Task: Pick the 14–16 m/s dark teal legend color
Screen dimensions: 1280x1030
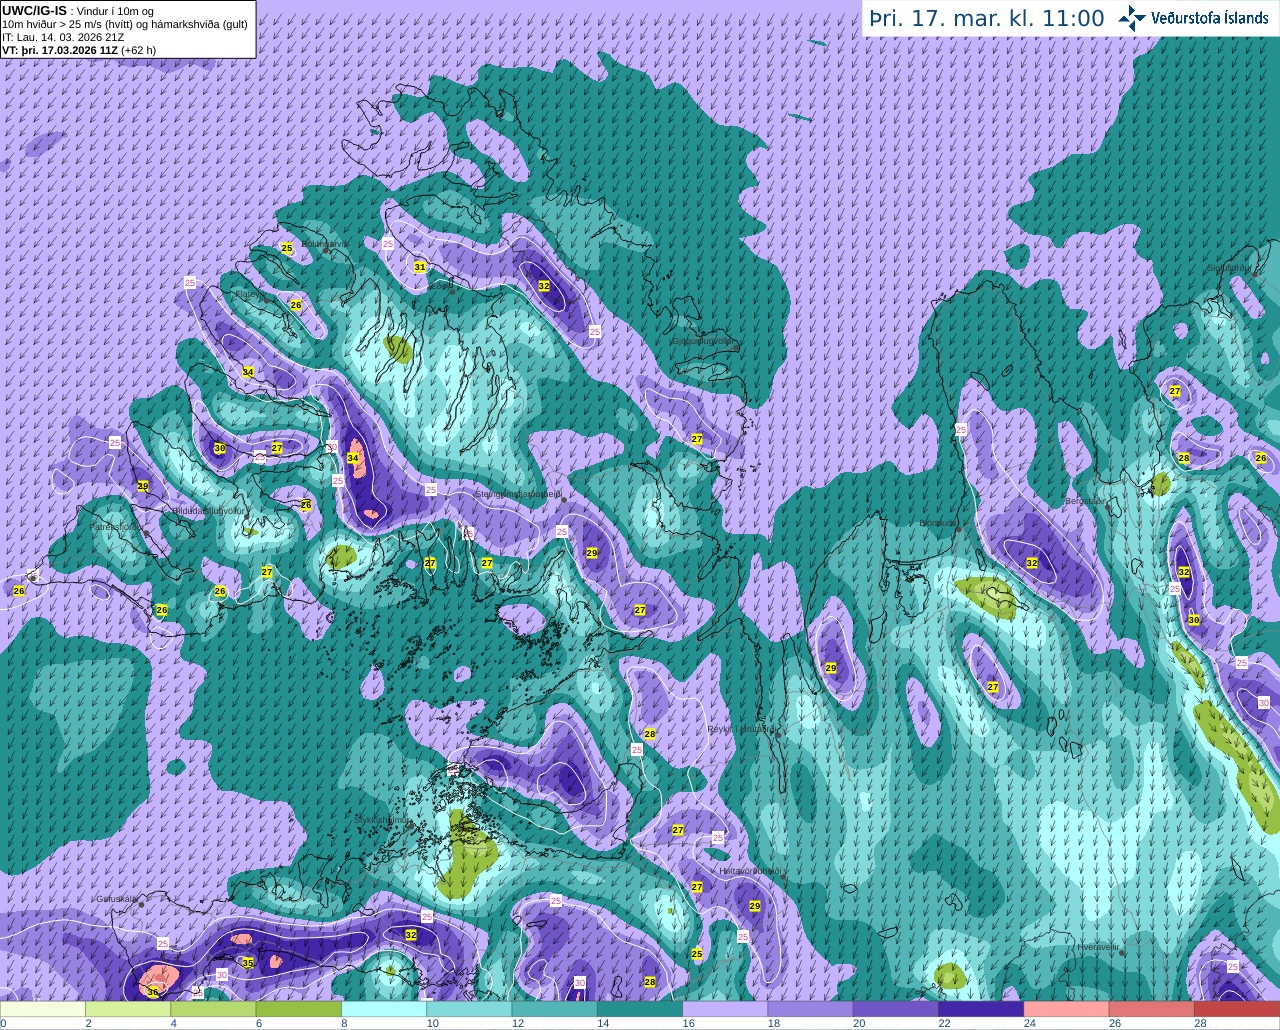Action: pyautogui.click(x=640, y=1009)
